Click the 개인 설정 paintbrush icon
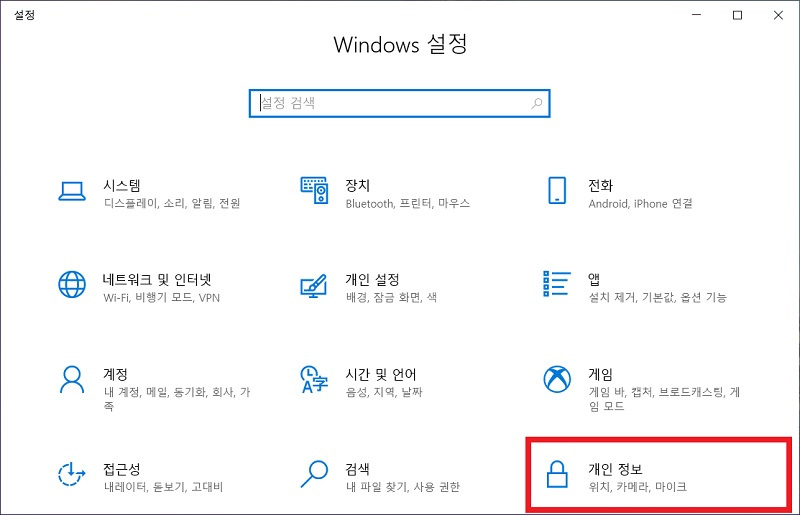Viewport: 800px width, 515px height. (314, 286)
